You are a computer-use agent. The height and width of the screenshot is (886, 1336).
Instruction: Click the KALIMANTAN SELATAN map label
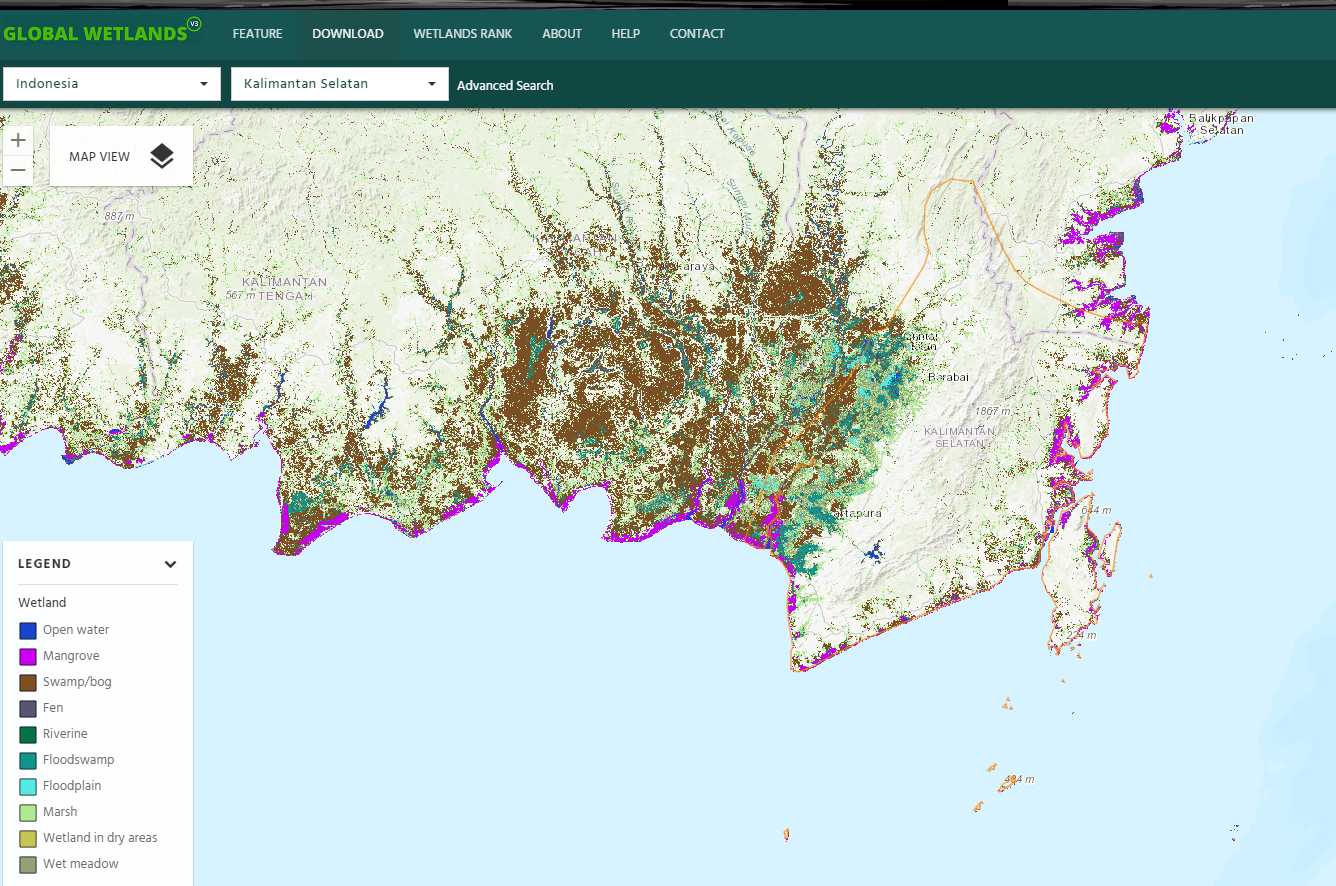click(x=960, y=437)
